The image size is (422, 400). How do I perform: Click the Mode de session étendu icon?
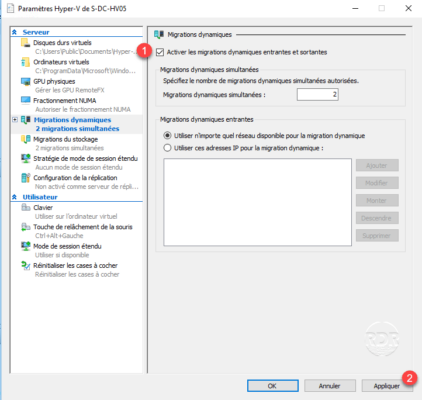26,246
